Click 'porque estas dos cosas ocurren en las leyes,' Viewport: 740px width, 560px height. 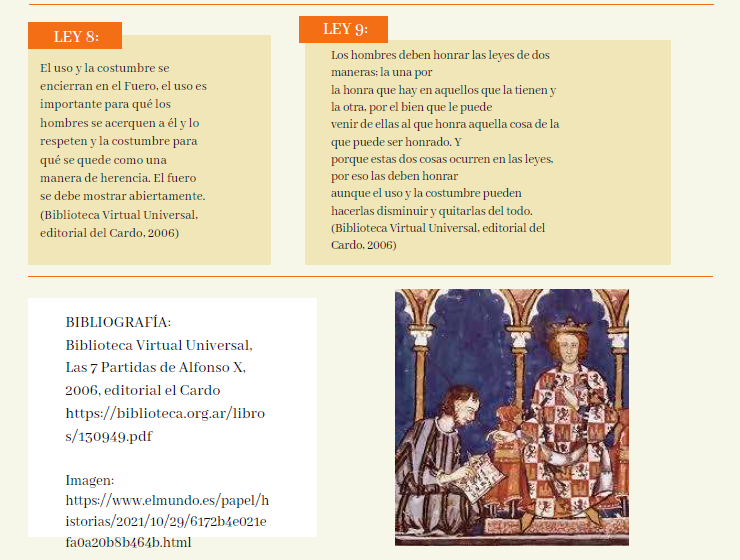pyautogui.click(x=442, y=159)
